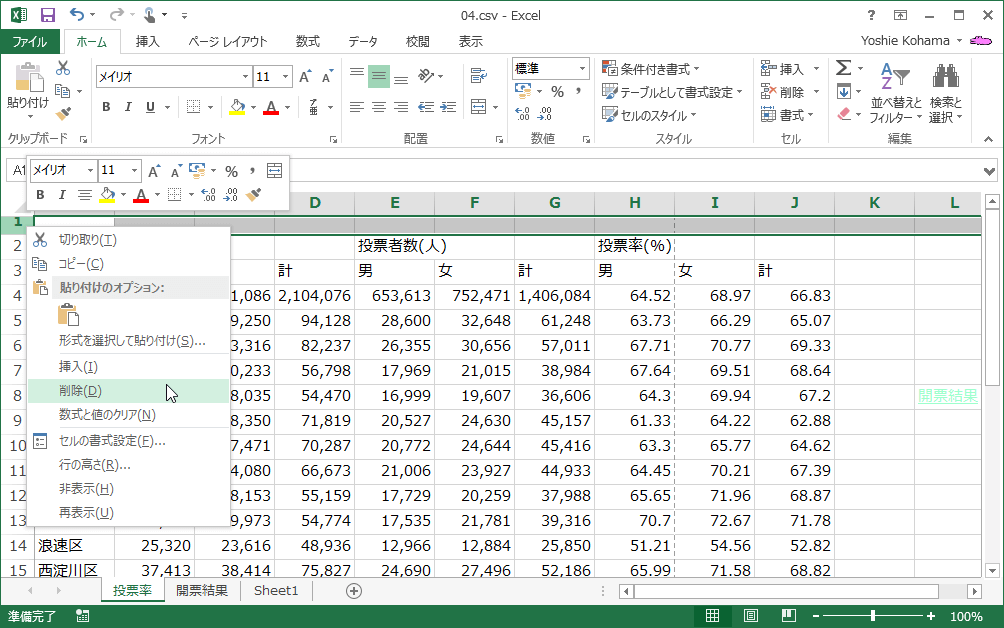The width and height of the screenshot is (1004, 628).
Task: Click the 開票結果 hyperlink in column L
Action: (x=948, y=396)
